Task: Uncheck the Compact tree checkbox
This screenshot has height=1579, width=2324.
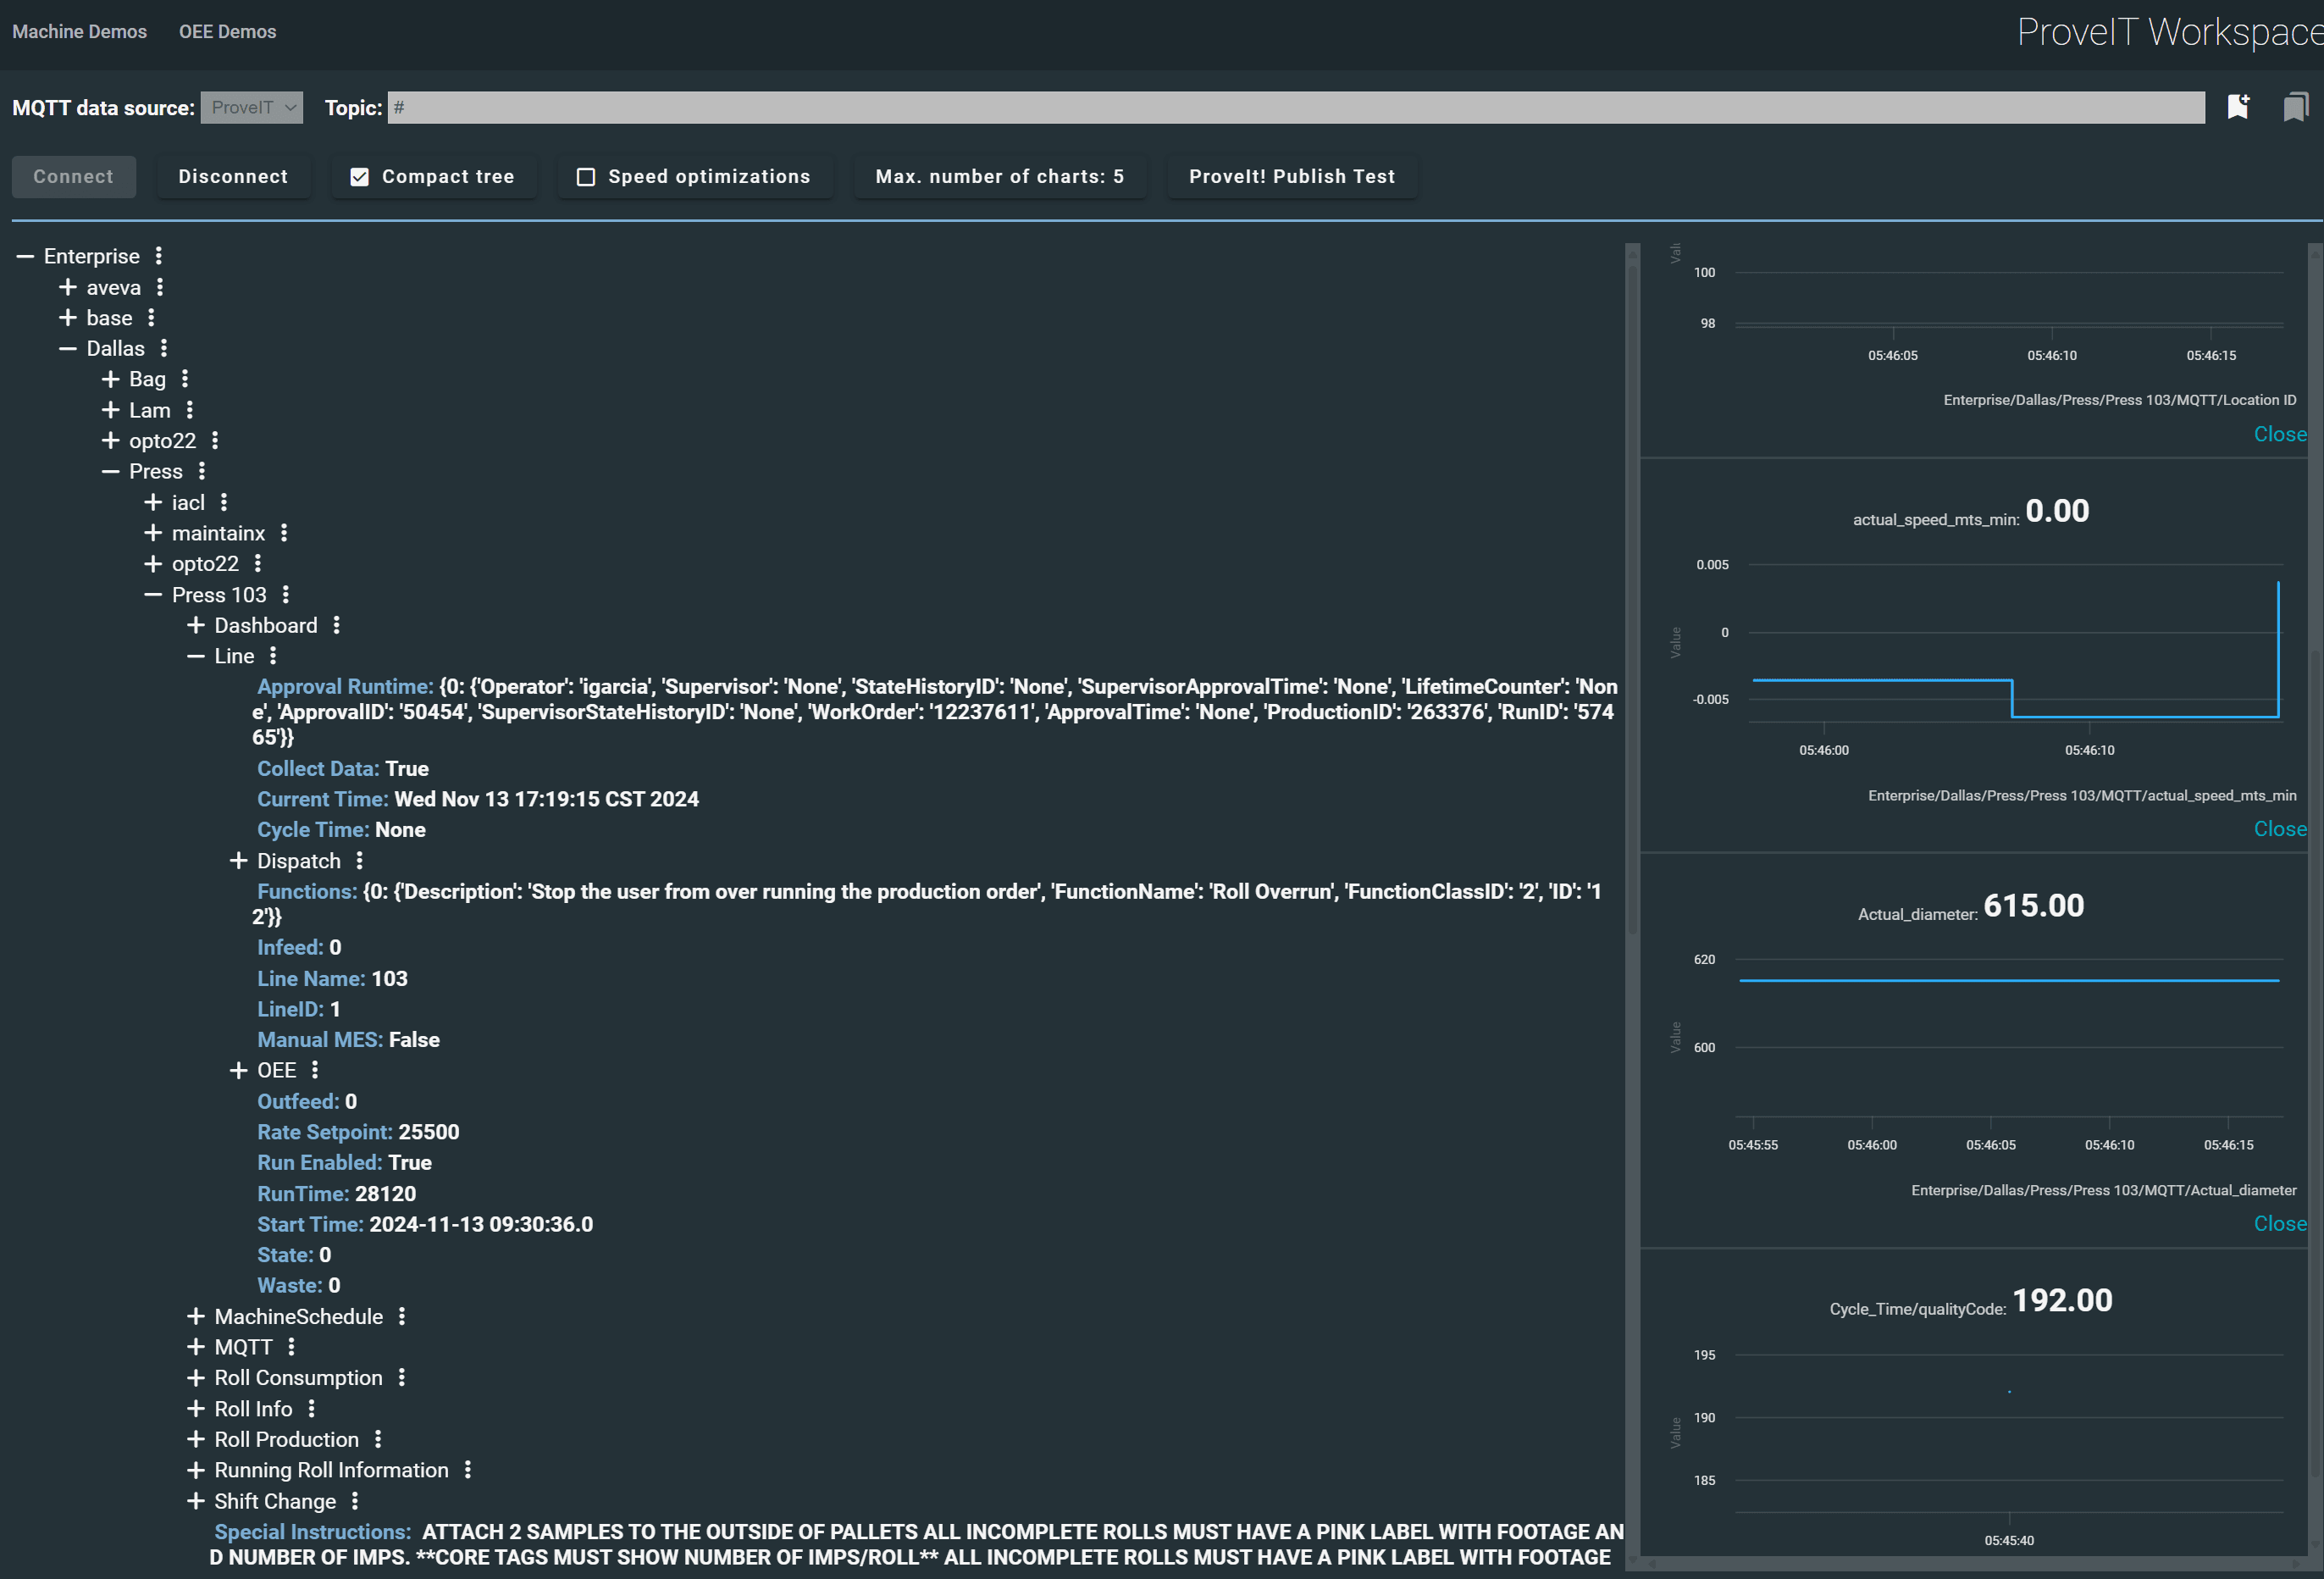Action: coord(360,177)
